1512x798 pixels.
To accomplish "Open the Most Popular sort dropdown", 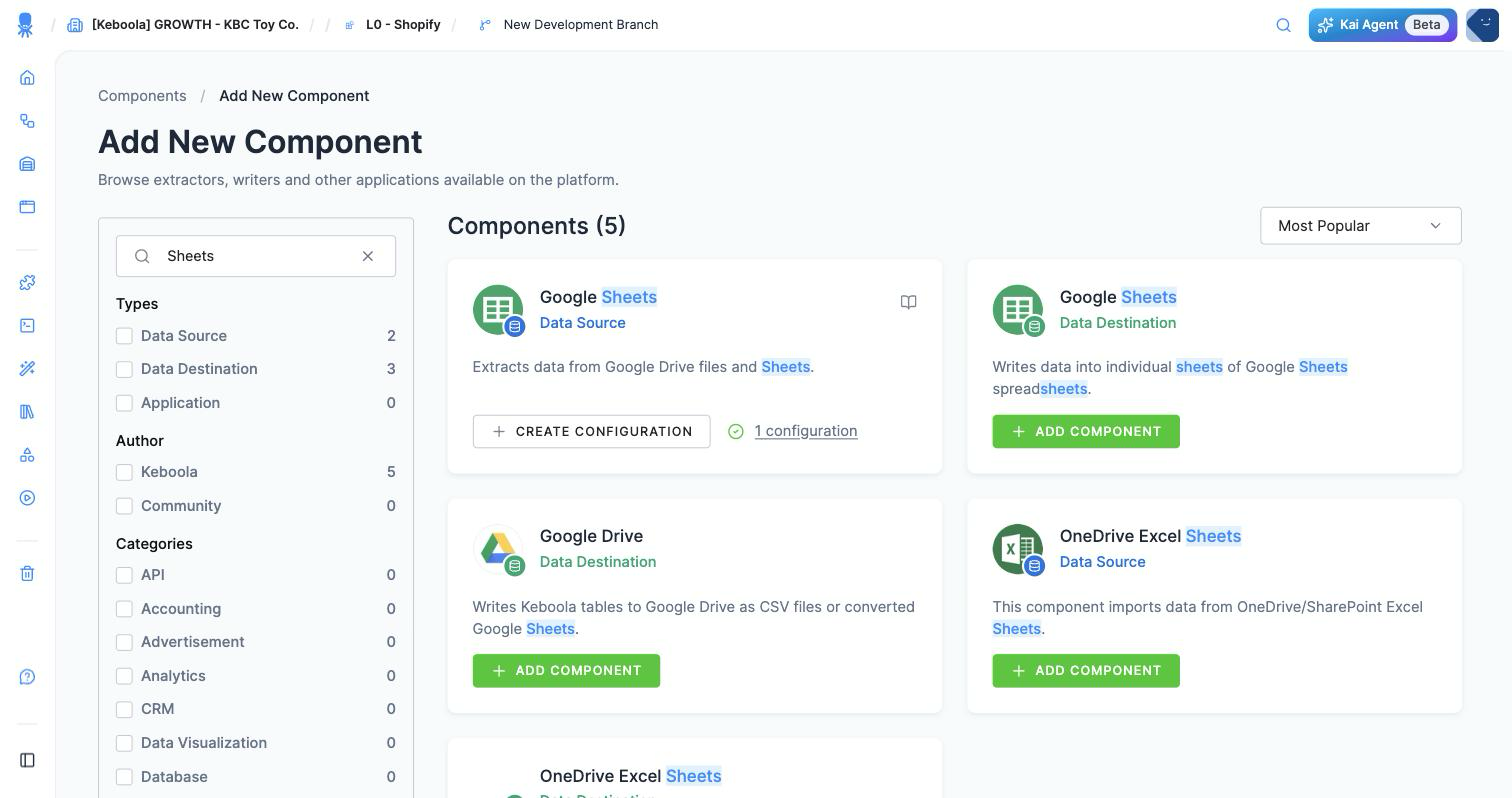I will [x=1360, y=226].
